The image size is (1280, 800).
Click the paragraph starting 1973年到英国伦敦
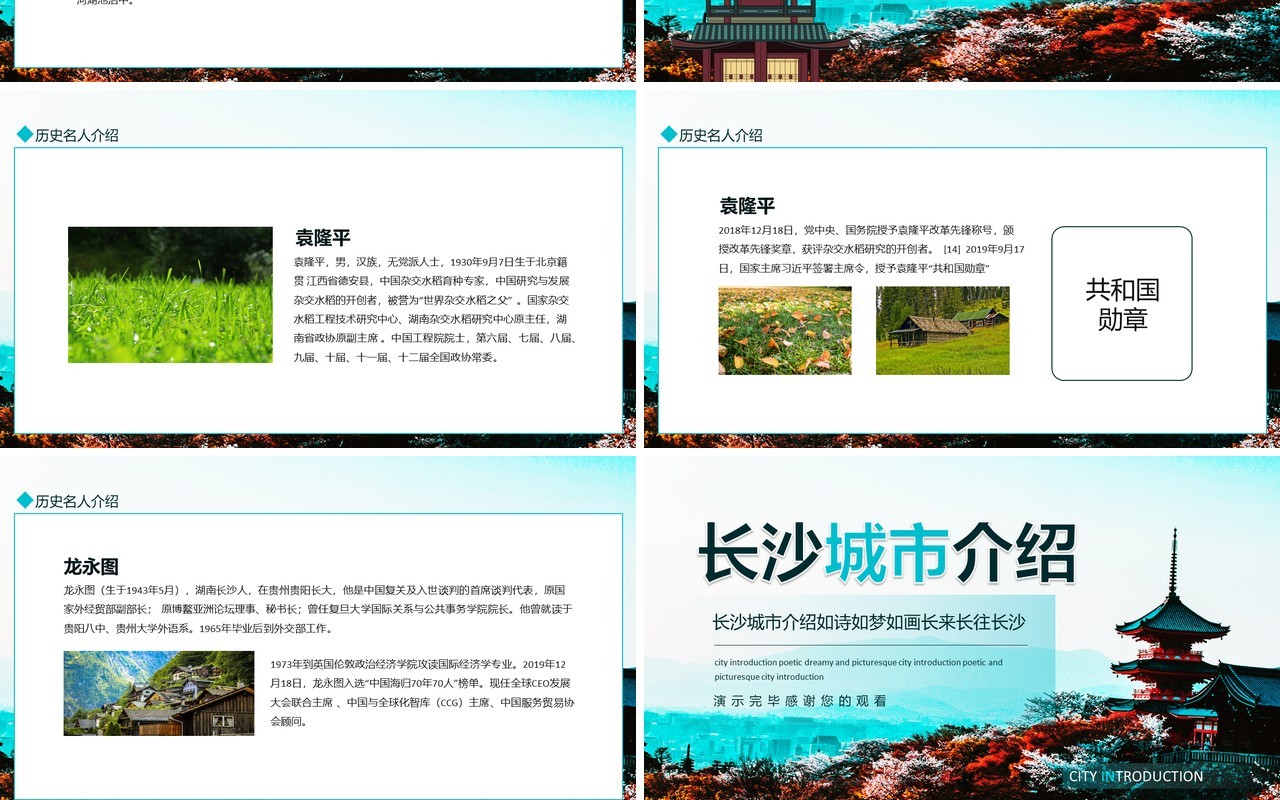[x=422, y=692]
